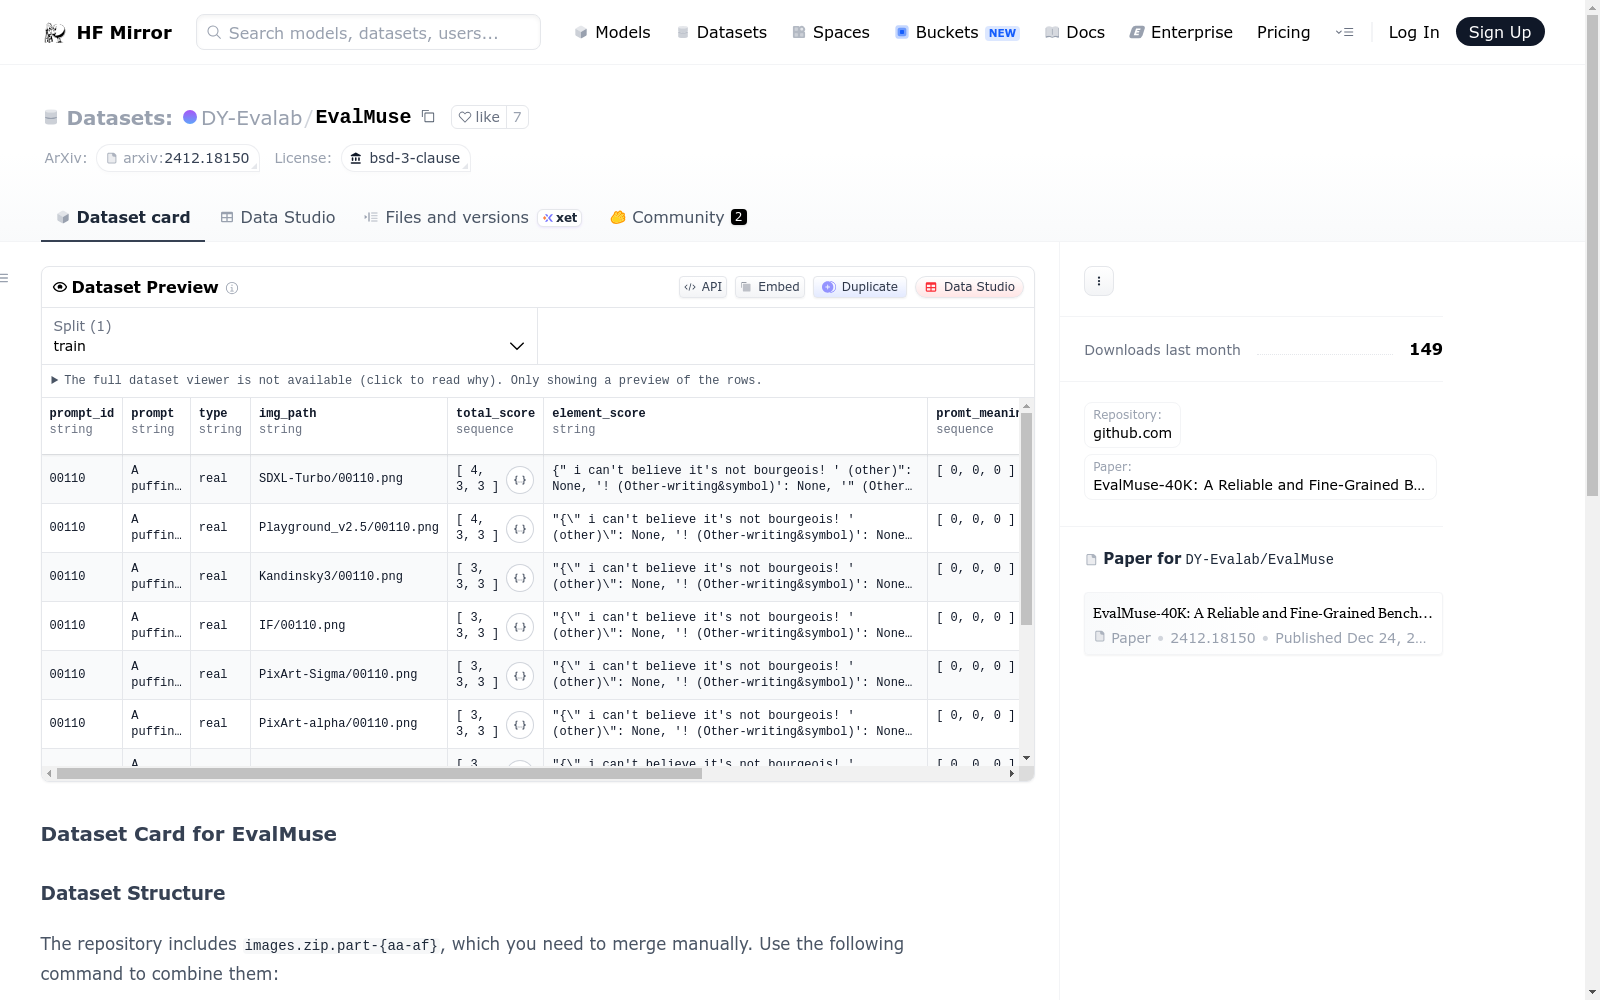Click the Sign Up button
This screenshot has height=1000, width=1600.
pos(1500,32)
